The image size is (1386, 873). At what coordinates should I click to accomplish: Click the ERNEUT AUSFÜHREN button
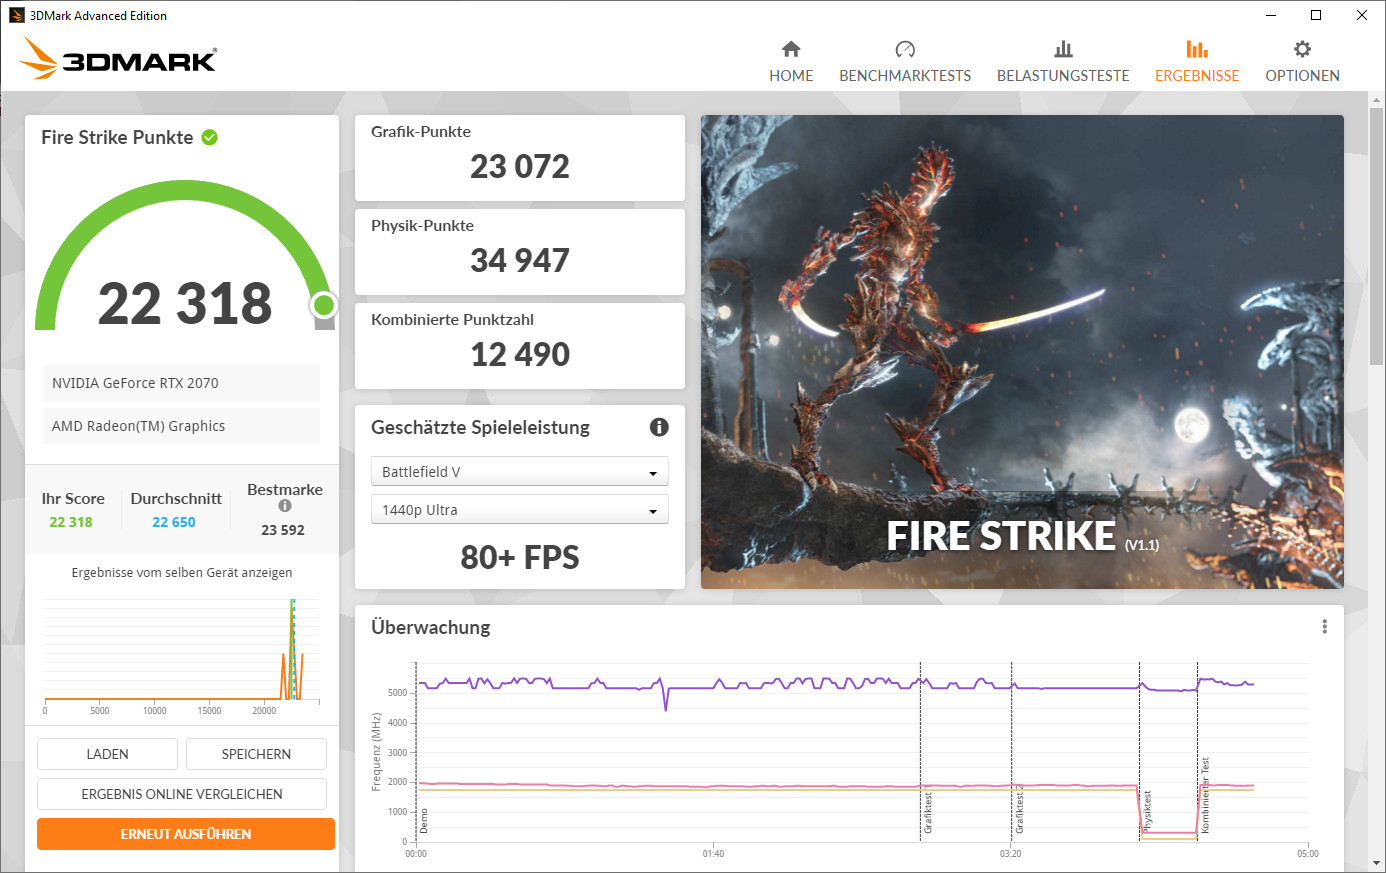[185, 833]
